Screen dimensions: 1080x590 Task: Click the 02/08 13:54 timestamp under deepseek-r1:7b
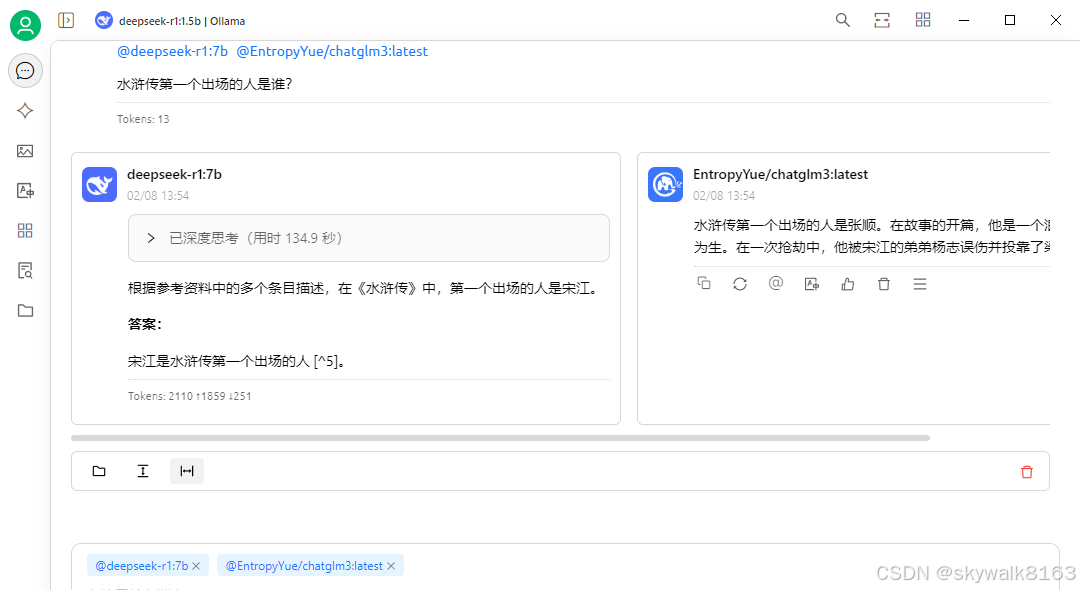(158, 196)
